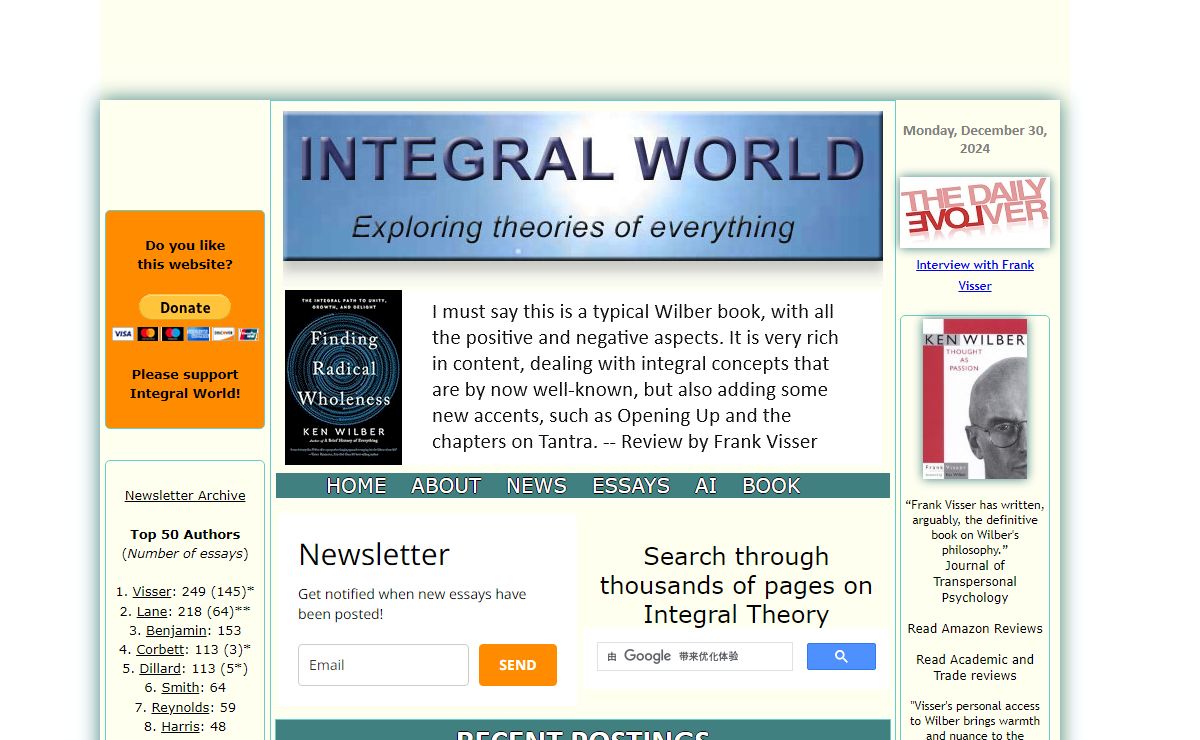The image size is (1200, 740).
Task: Open author Benjamin's essays link
Action: tap(176, 631)
